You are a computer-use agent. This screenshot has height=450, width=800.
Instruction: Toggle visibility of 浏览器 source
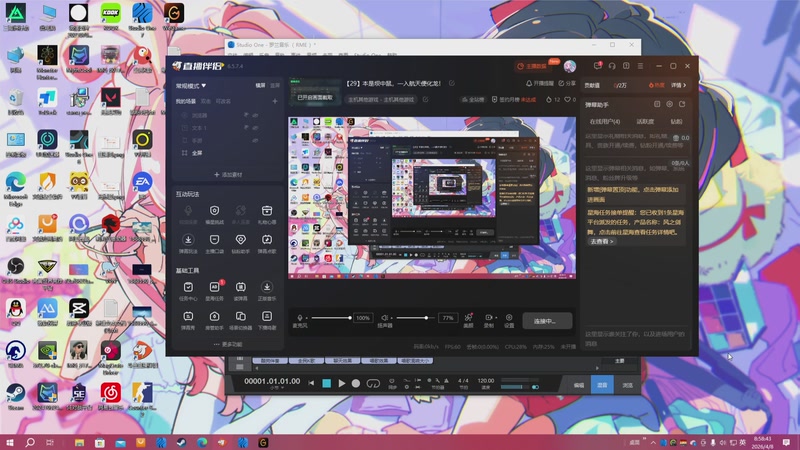(x=255, y=115)
